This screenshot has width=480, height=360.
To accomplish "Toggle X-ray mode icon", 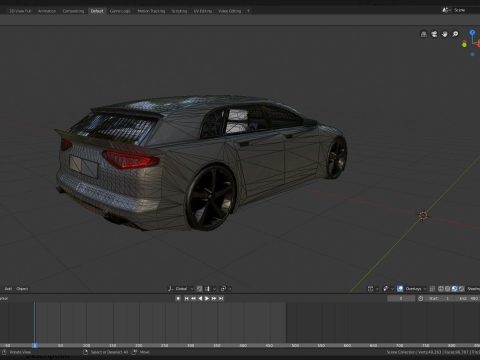I will point(432,289).
